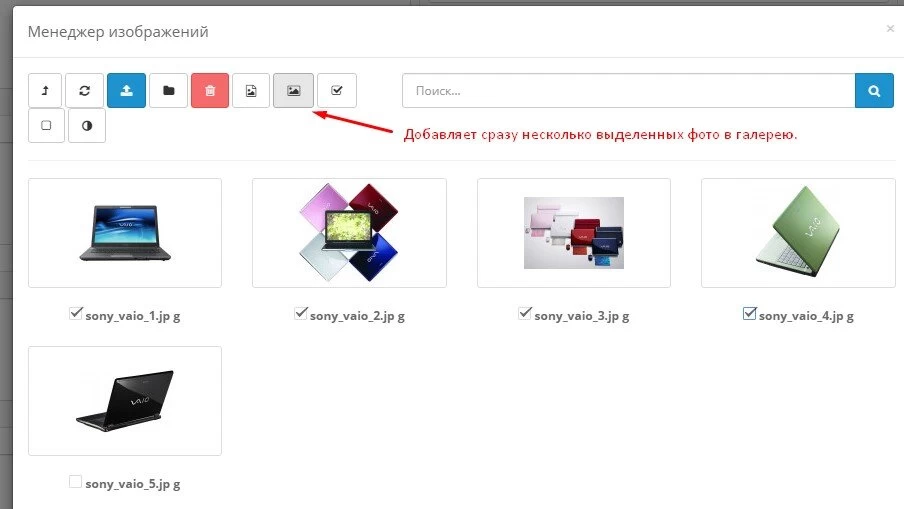Click the blue upload button
The height and width of the screenshot is (509, 904).
click(126, 91)
